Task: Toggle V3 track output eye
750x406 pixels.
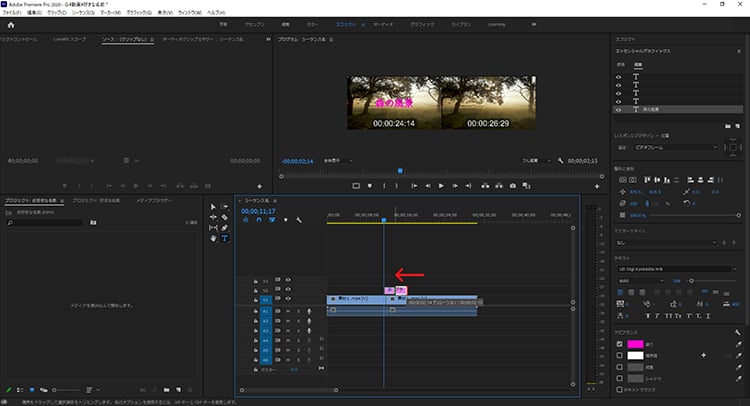Action: coord(288,280)
